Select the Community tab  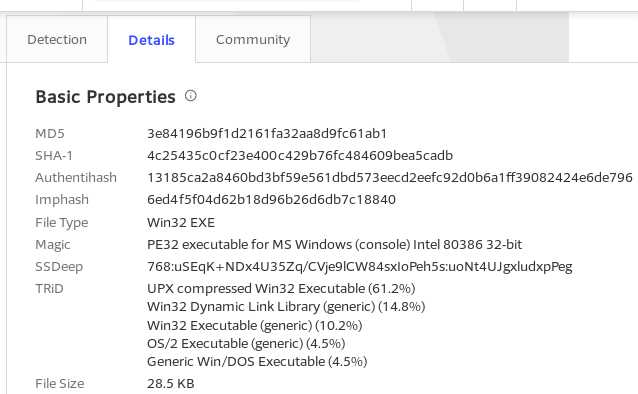point(253,39)
